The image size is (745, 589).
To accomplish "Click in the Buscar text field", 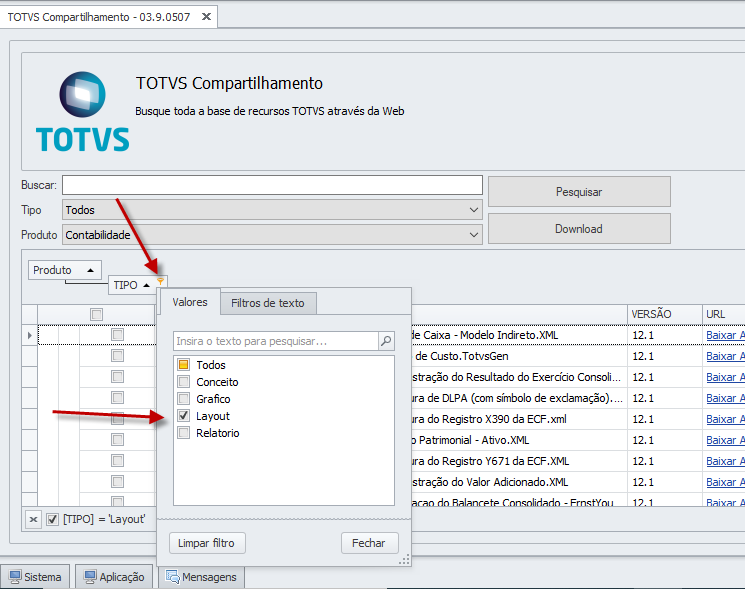I will (x=272, y=185).
